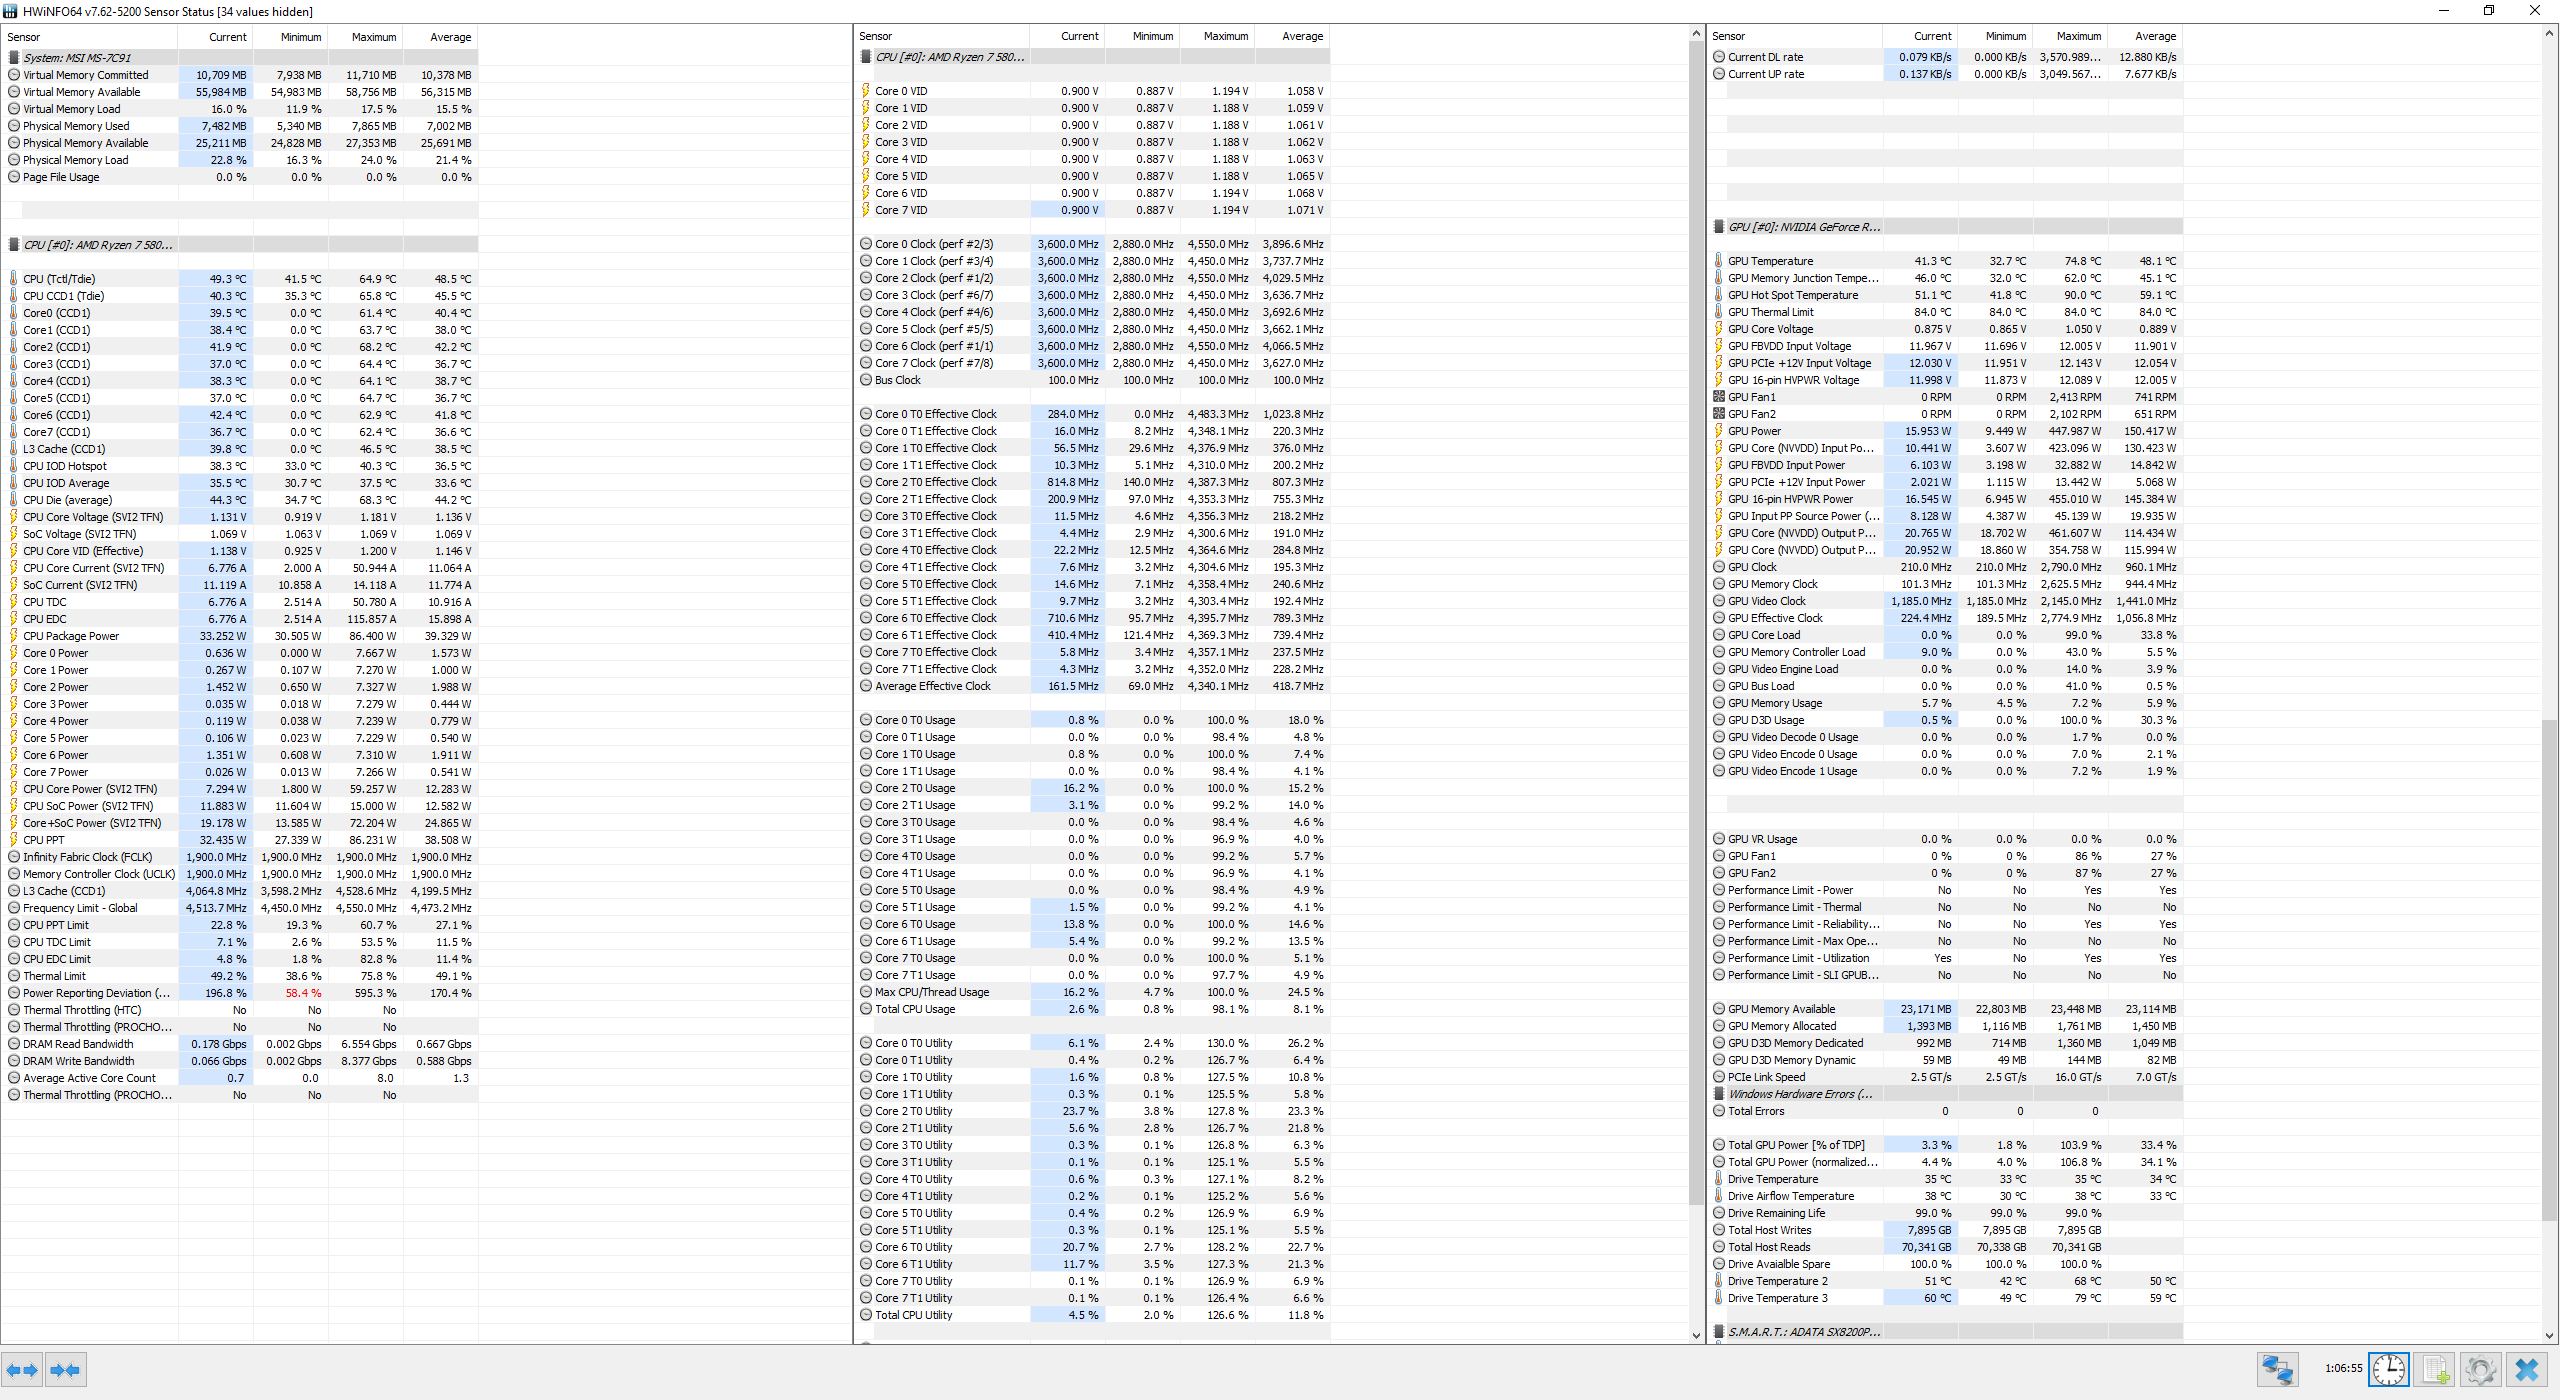Click the Average column header in middle panel
The height and width of the screenshot is (1400, 2560).
pyautogui.click(x=1302, y=36)
